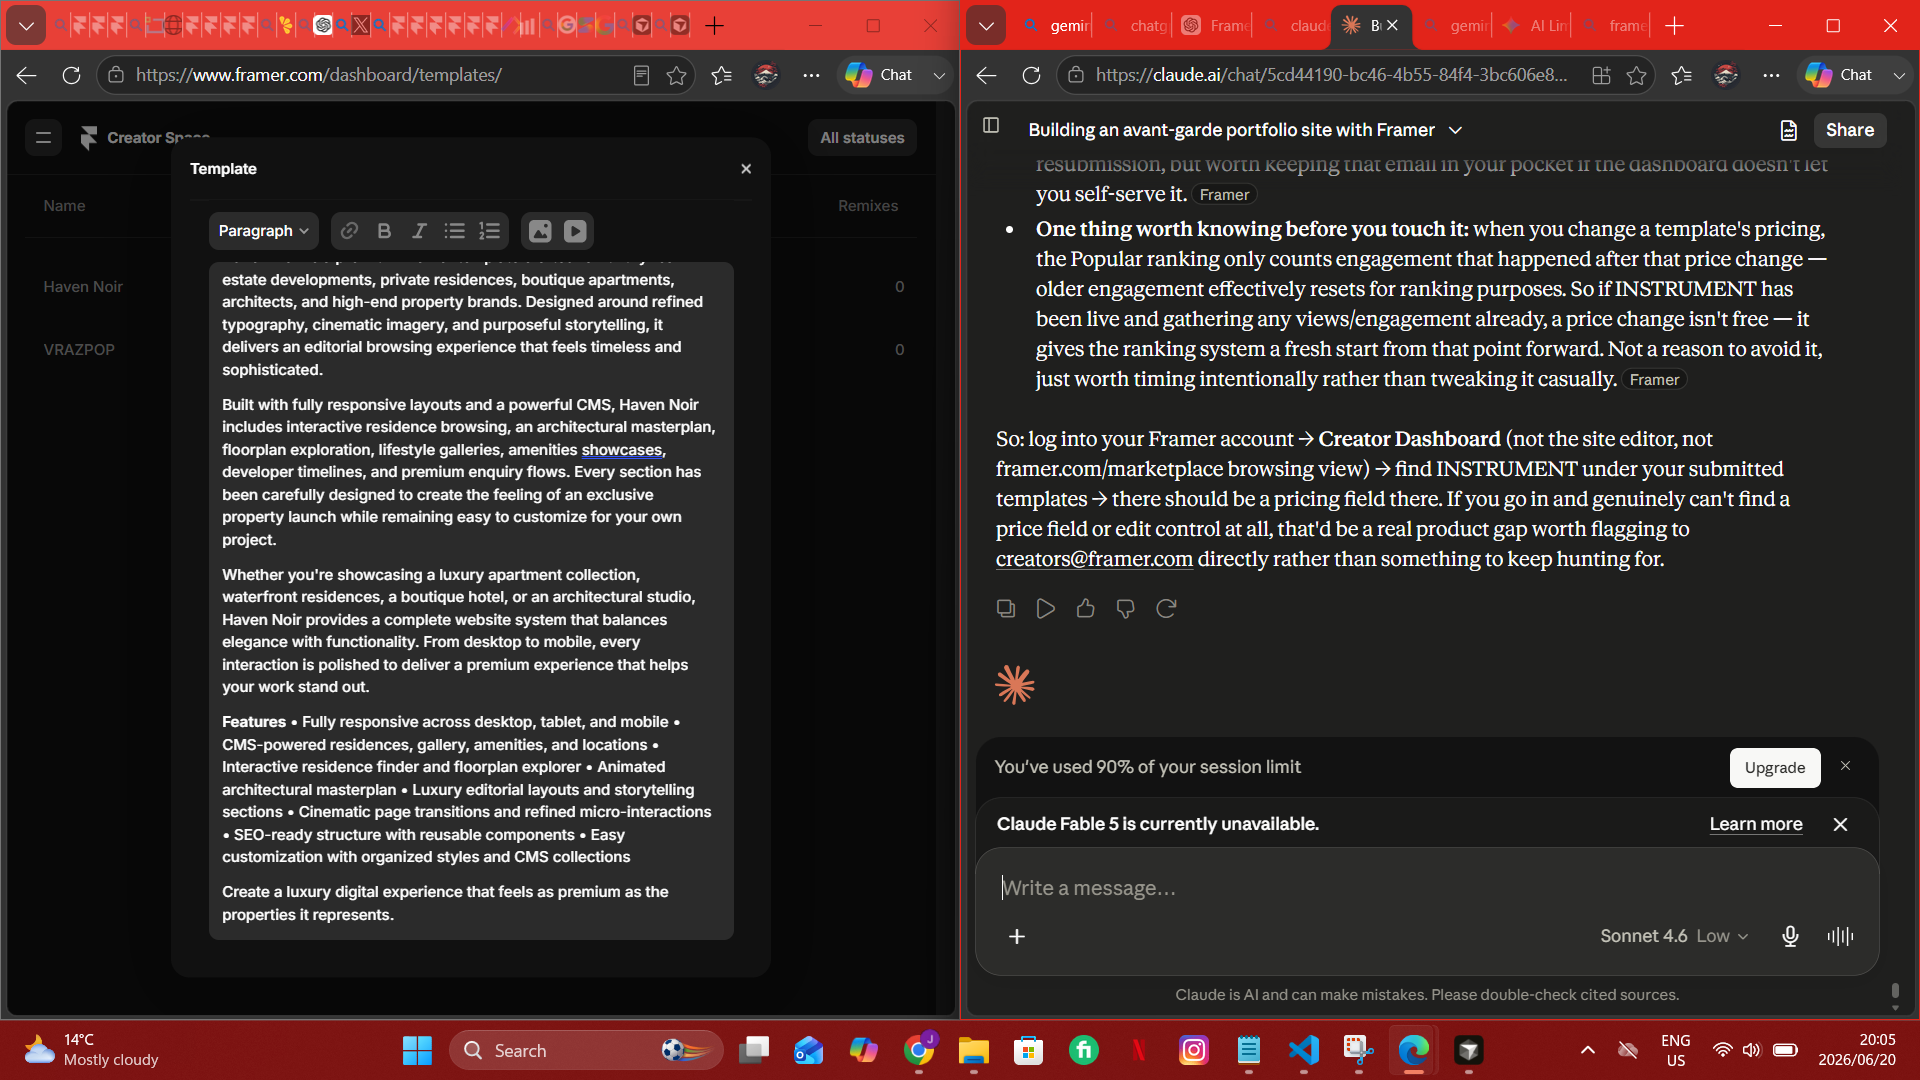
Task: Open the attachment plus menu in Claude
Action: [1017, 936]
